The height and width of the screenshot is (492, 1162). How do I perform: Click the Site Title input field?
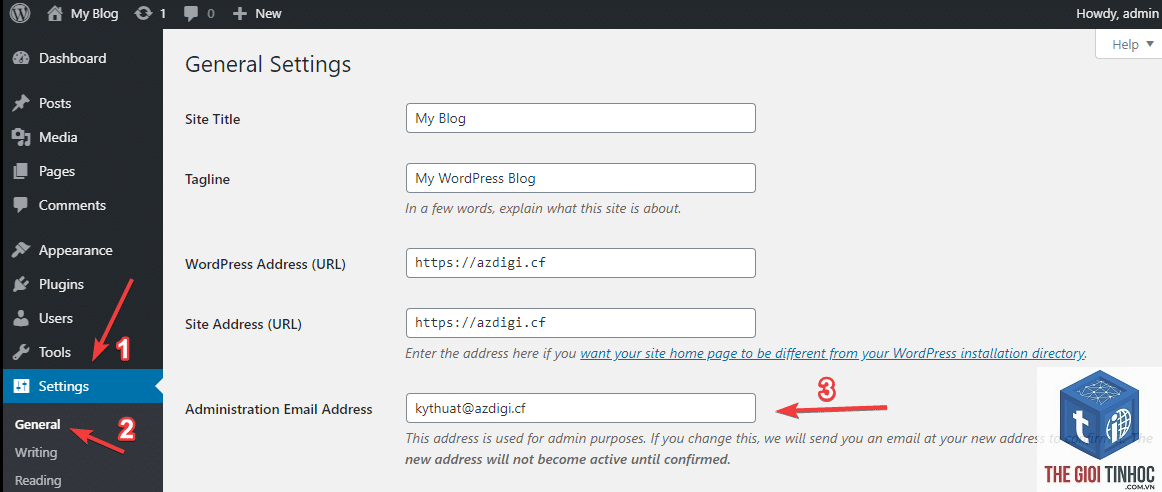[x=581, y=119]
